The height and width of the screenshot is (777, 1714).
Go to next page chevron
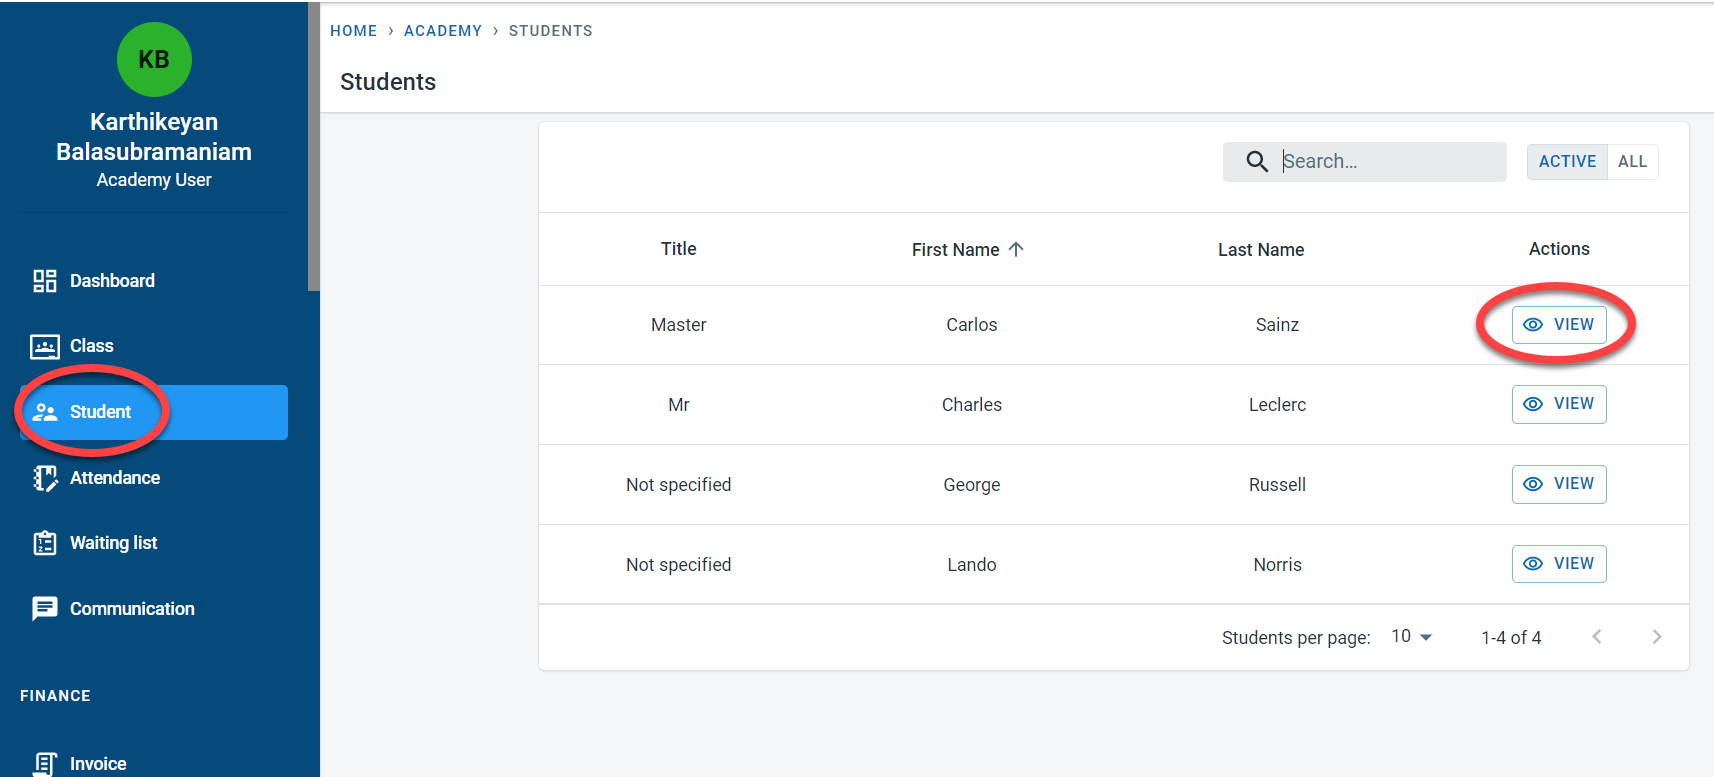1656,637
